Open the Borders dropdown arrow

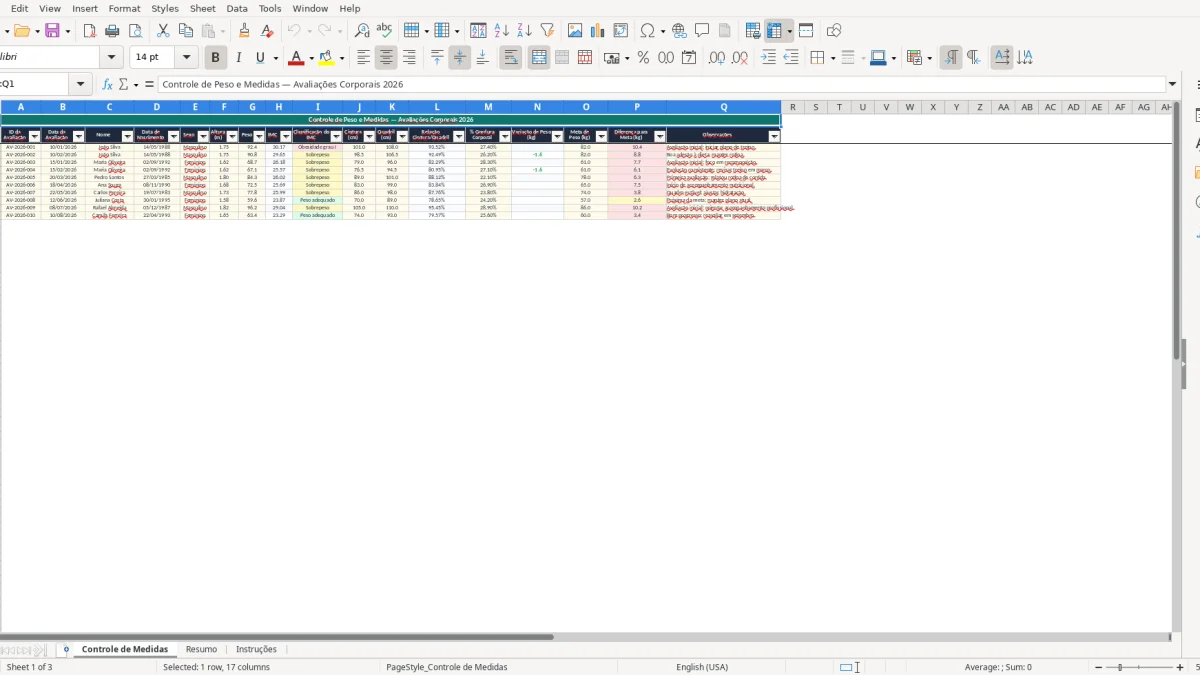pyautogui.click(x=832, y=58)
